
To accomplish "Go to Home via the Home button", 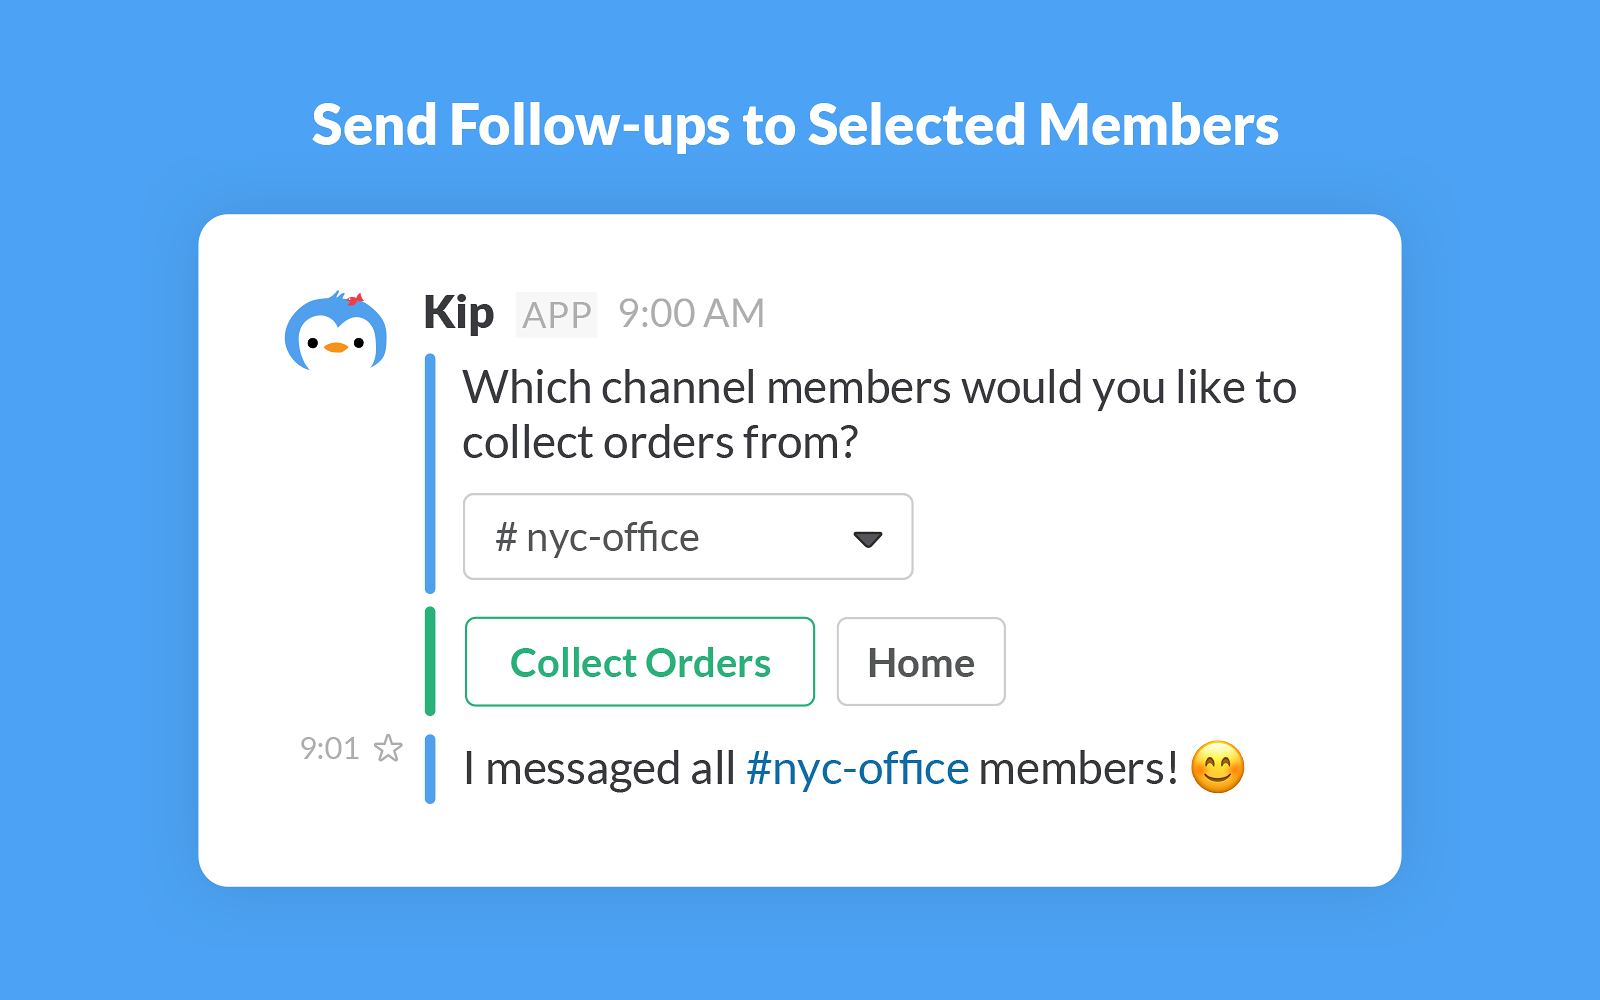I will coord(920,662).
